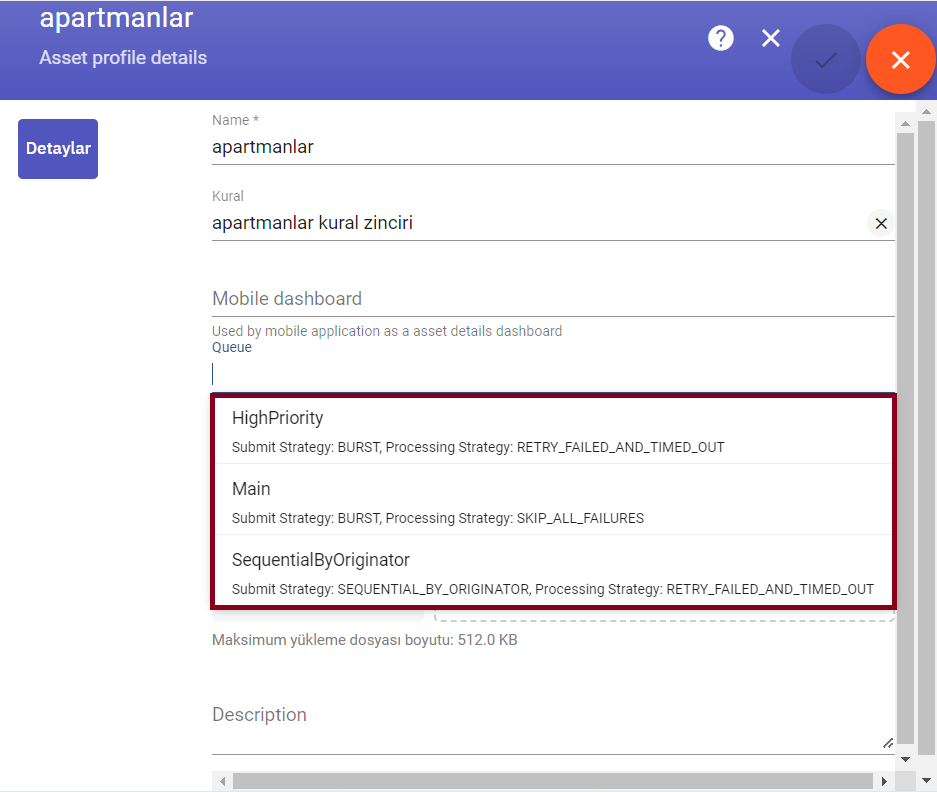Image resolution: width=937 pixels, height=792 pixels.
Task: Switch to the Detaylar tab
Action: [x=58, y=149]
